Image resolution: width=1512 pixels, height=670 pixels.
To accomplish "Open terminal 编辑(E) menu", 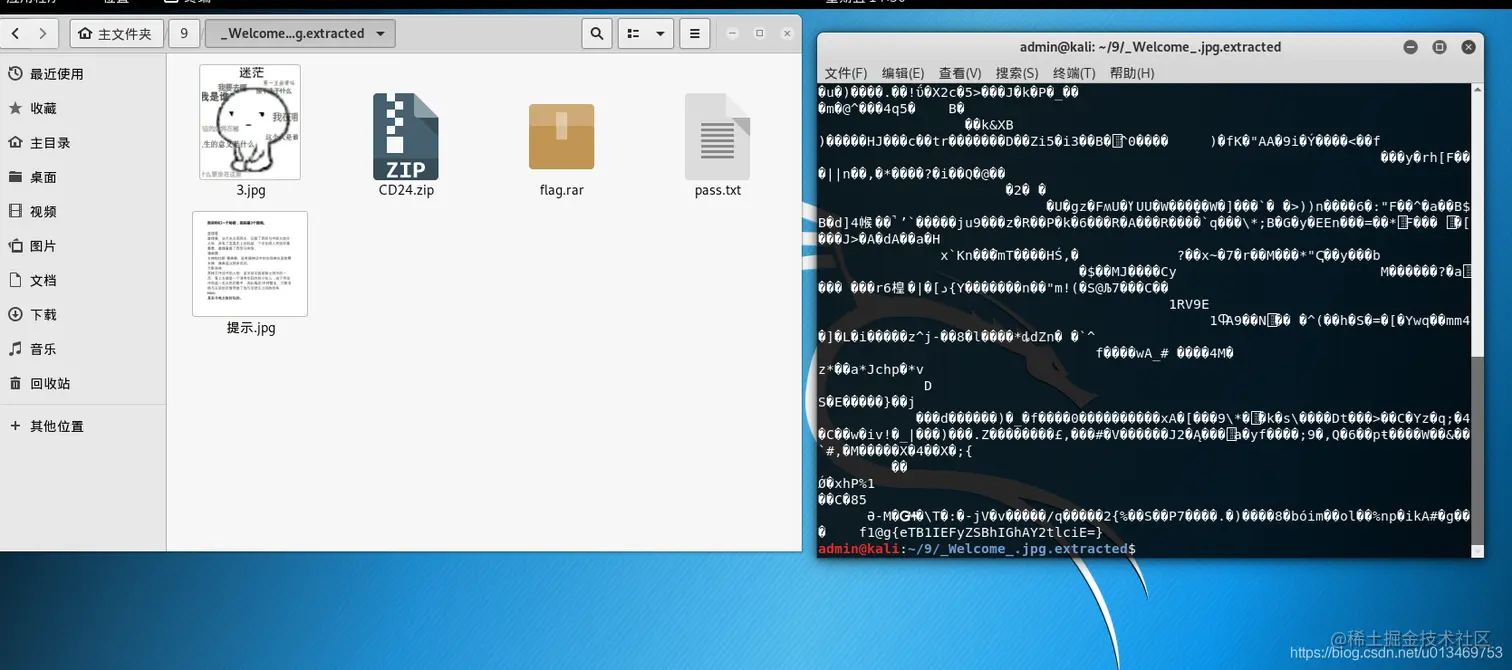I will pos(903,73).
